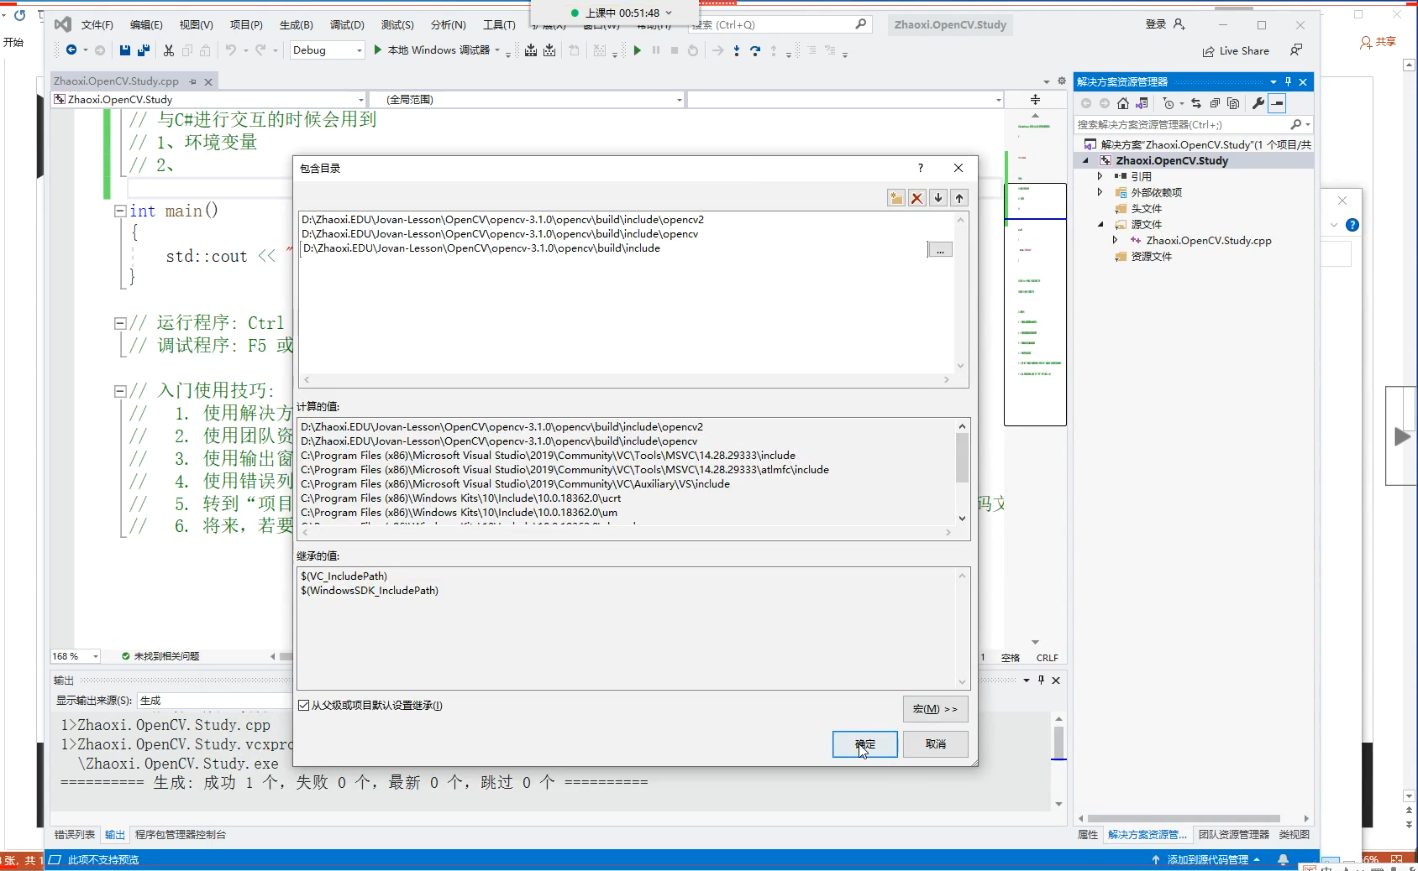Select $(VC_IncludePath) inherited value
The height and width of the screenshot is (871, 1418).
pyautogui.click(x=344, y=576)
